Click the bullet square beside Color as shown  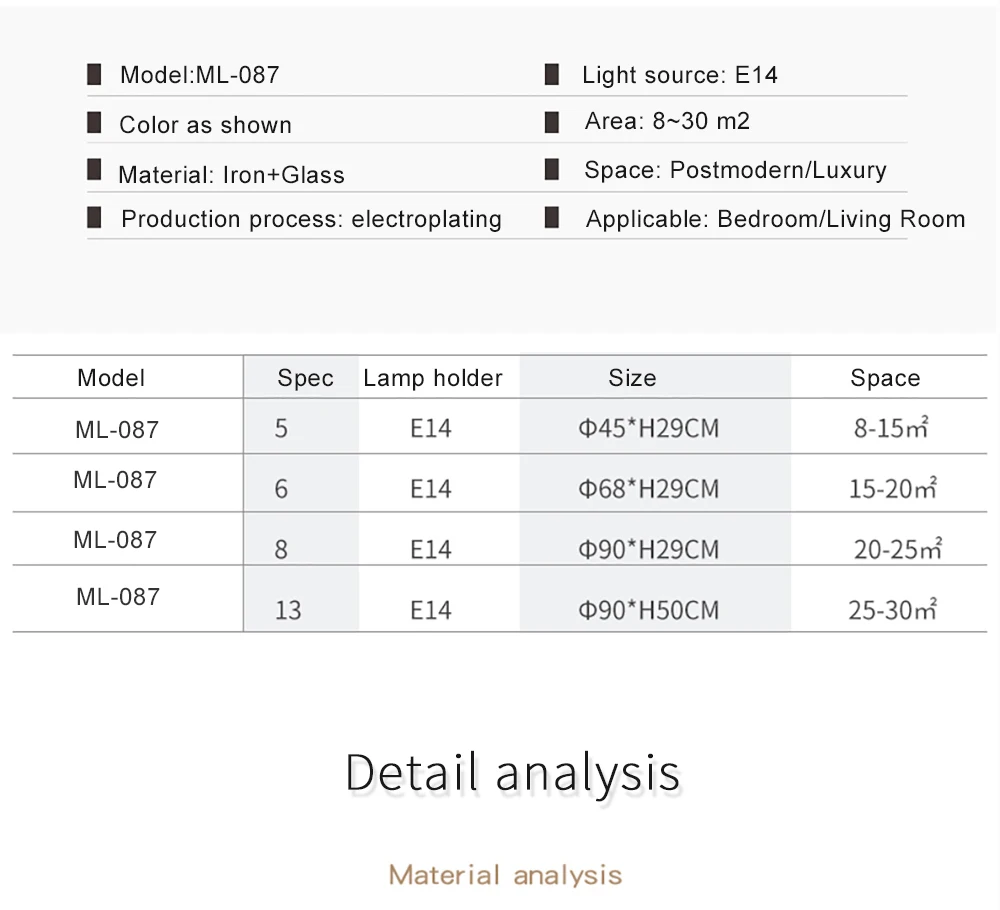coord(94,122)
